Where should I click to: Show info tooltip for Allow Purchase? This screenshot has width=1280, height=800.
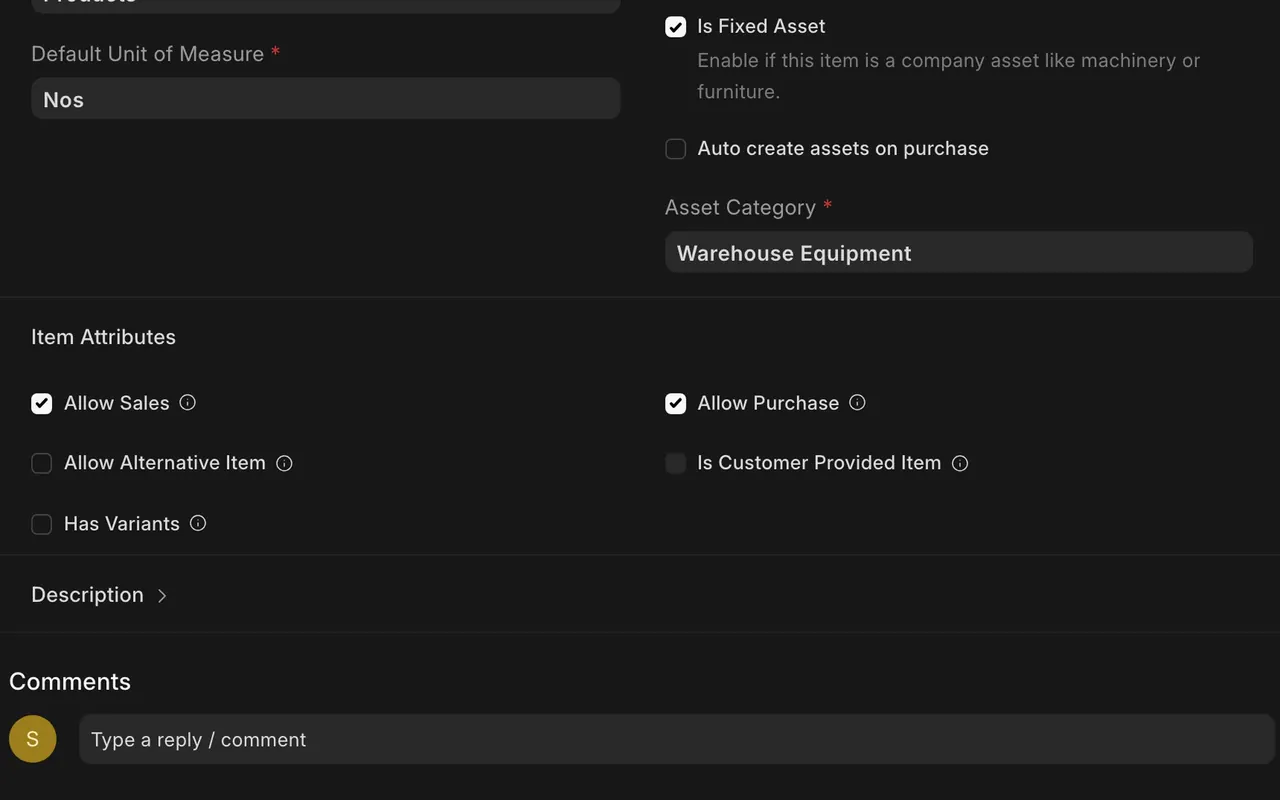tap(857, 403)
